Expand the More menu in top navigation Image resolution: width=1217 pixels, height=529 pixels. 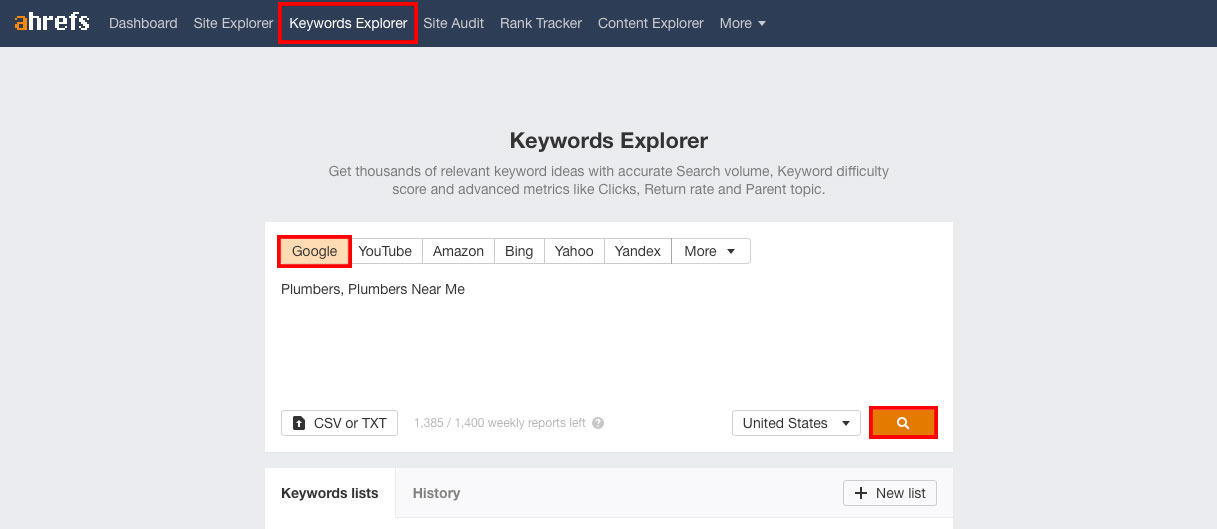point(743,23)
